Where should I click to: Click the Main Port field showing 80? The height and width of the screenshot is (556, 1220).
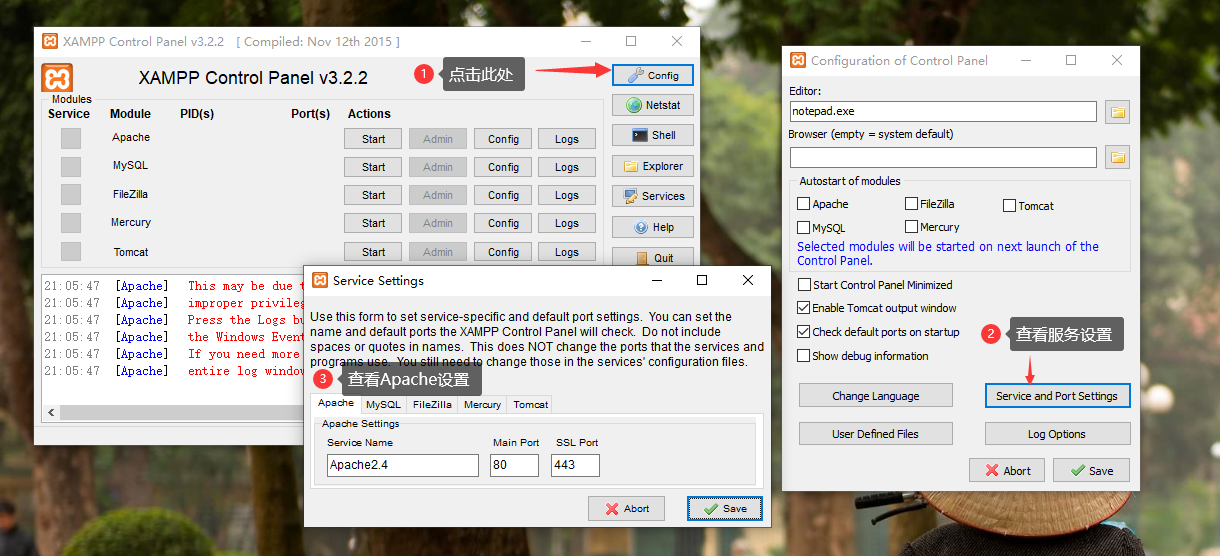[x=515, y=465]
